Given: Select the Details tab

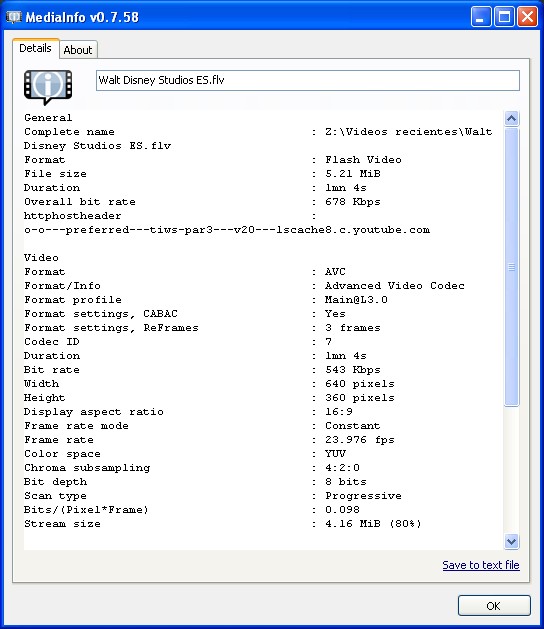Looking at the screenshot, I should 35,48.
